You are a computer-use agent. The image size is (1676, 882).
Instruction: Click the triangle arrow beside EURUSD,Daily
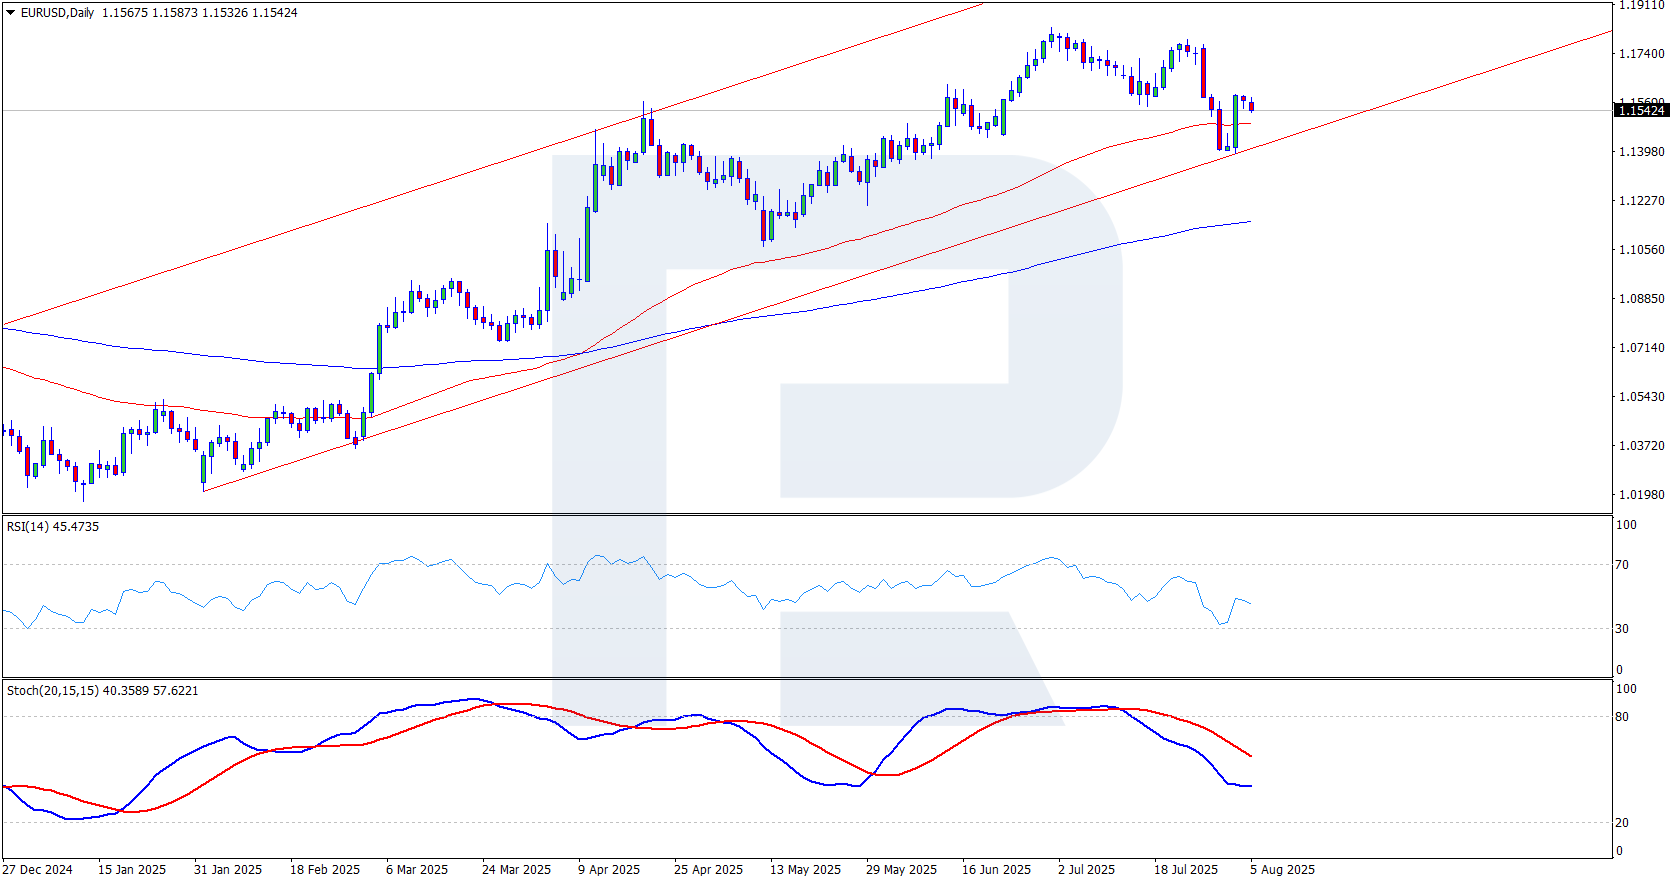[11, 13]
